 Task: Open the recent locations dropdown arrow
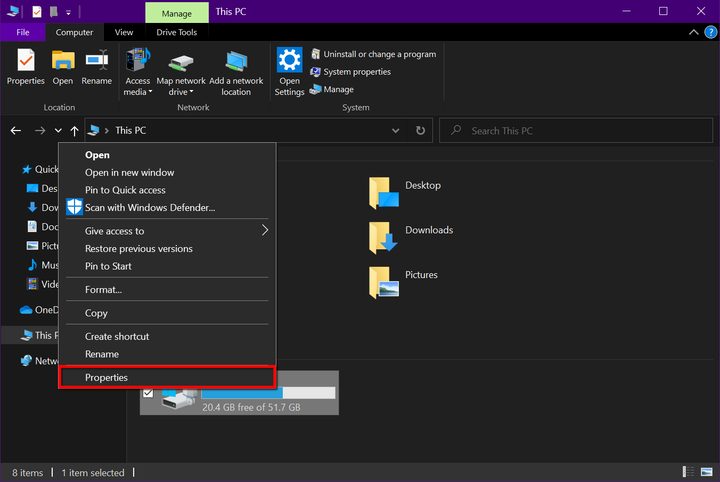point(58,131)
